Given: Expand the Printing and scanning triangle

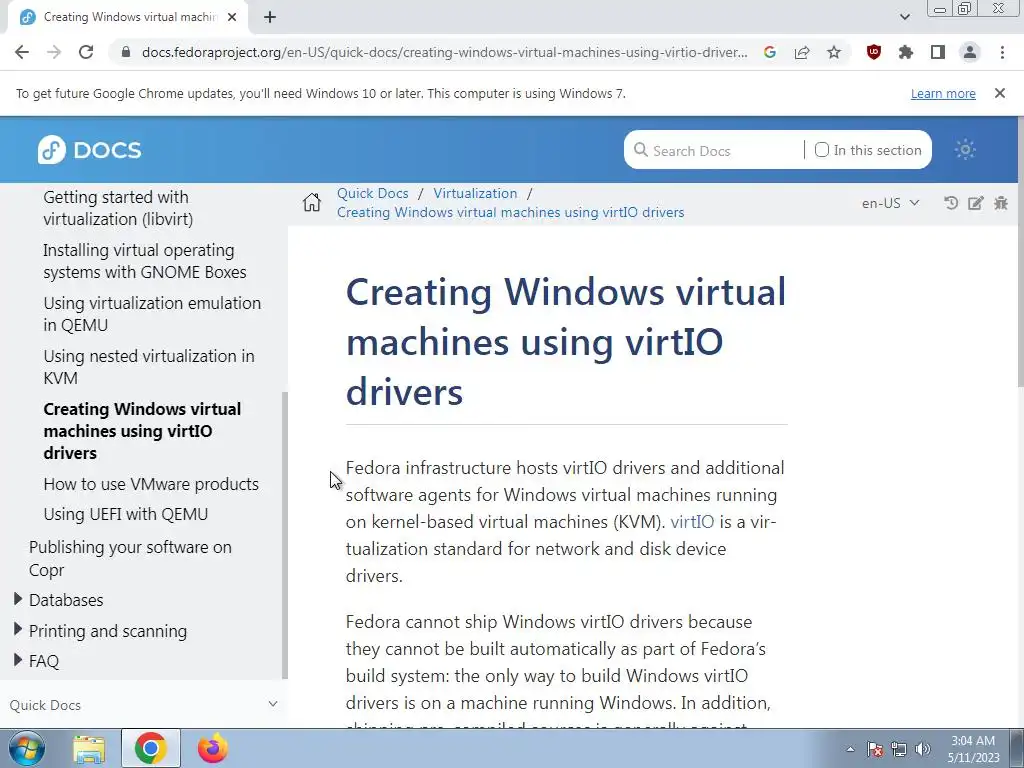Looking at the screenshot, I should [x=18, y=629].
